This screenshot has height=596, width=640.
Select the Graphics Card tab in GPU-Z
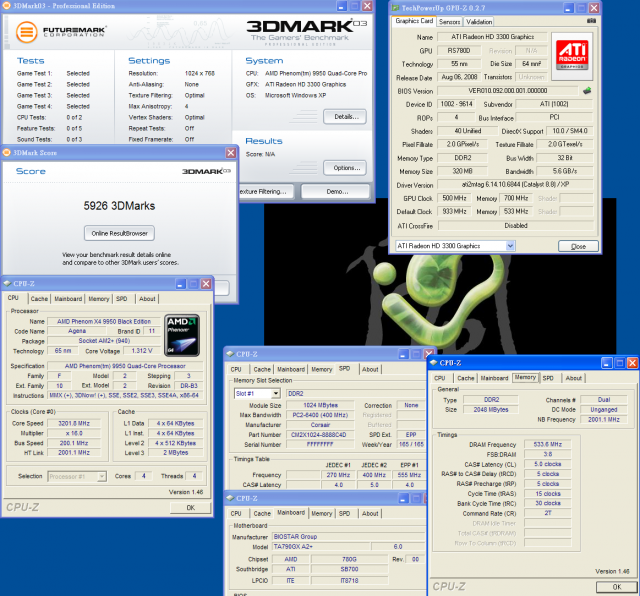pos(414,21)
